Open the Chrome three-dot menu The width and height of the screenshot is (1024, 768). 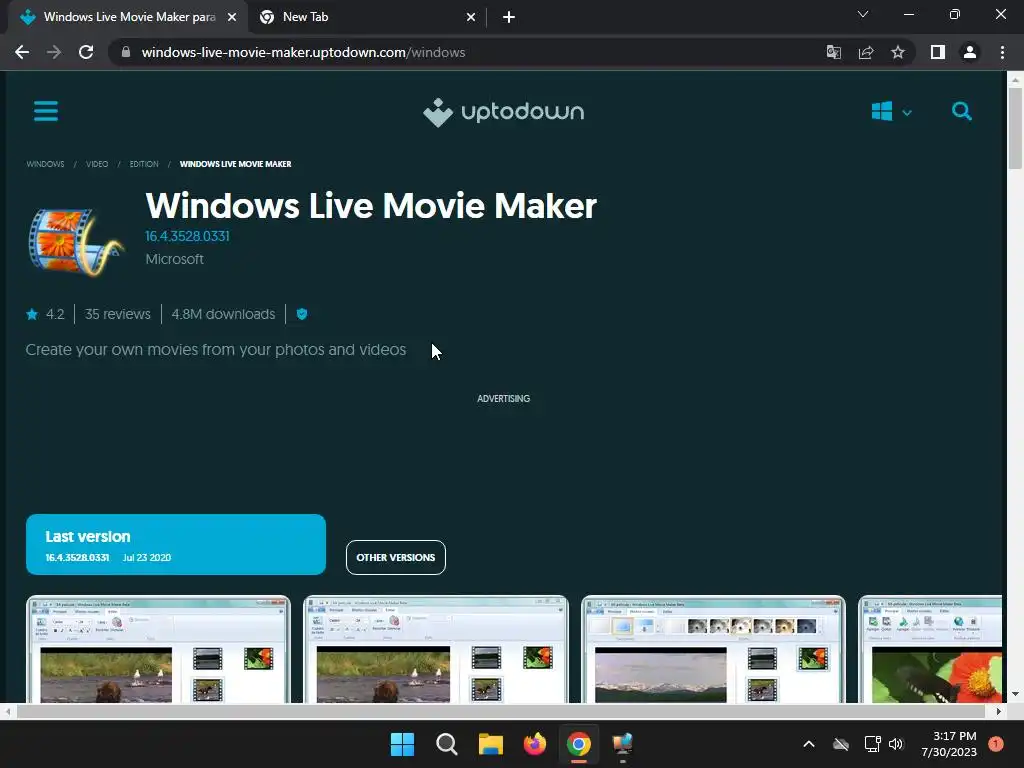pyautogui.click(x=1002, y=52)
